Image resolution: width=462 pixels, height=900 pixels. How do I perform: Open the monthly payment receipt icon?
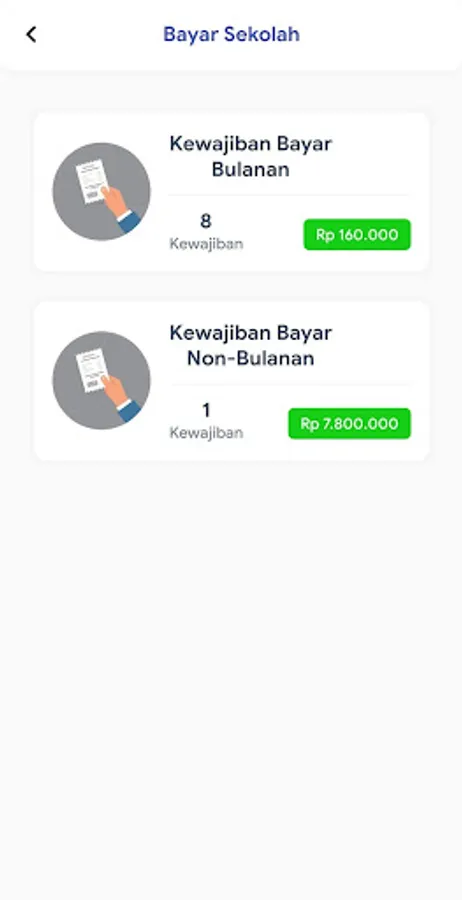102,192
